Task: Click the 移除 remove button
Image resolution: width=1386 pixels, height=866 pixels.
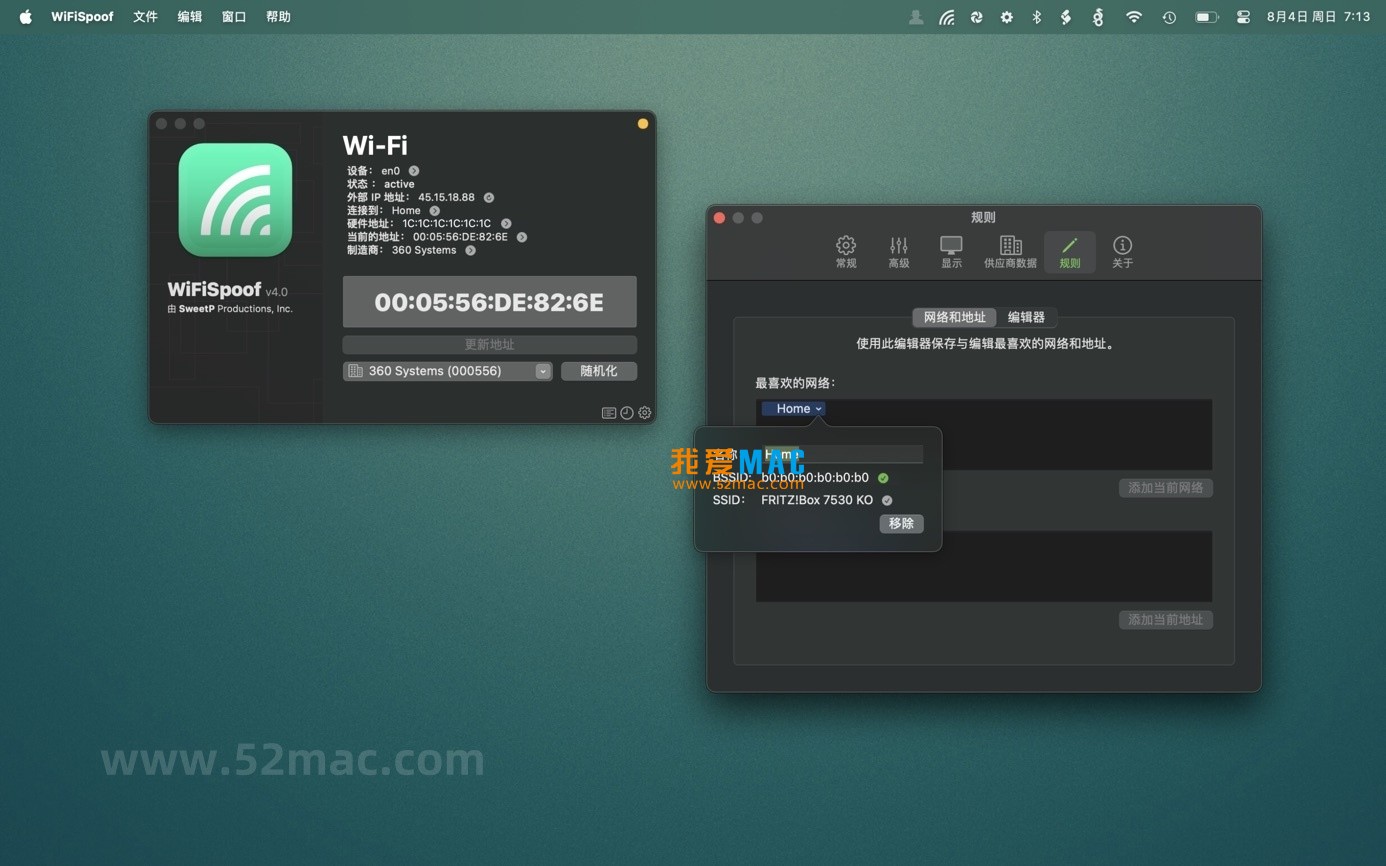Action: (901, 524)
